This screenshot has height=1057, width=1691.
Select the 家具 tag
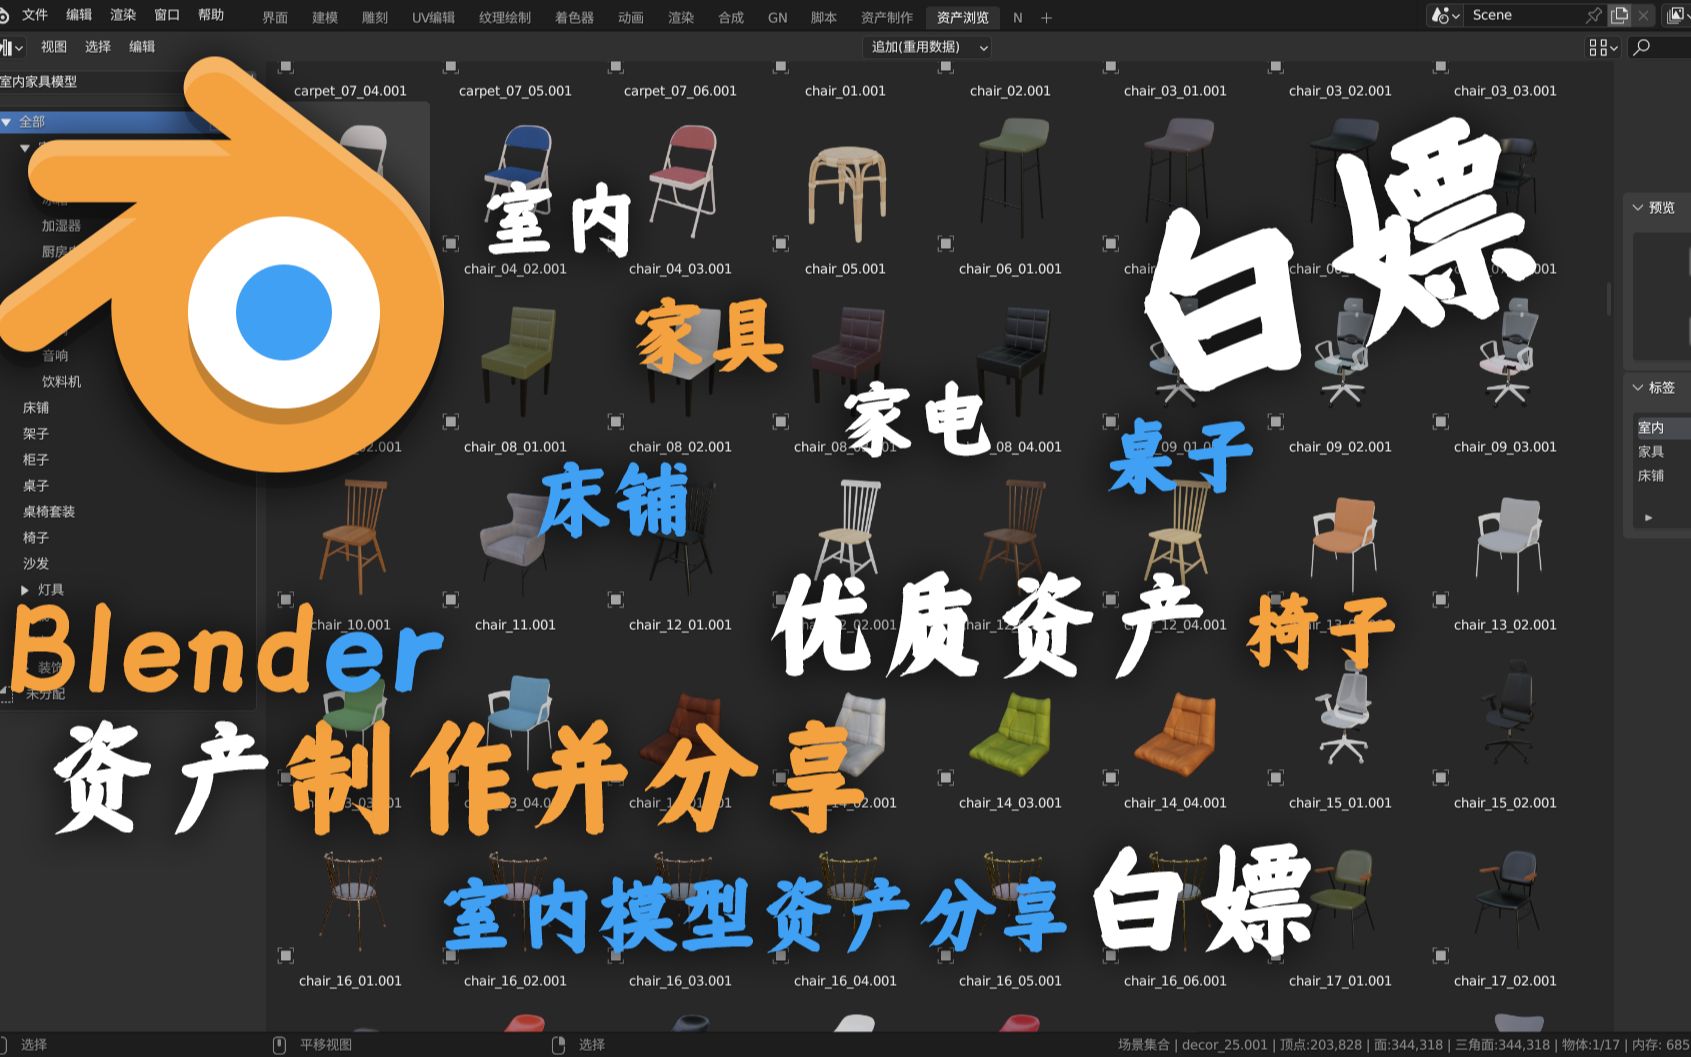click(x=1651, y=452)
